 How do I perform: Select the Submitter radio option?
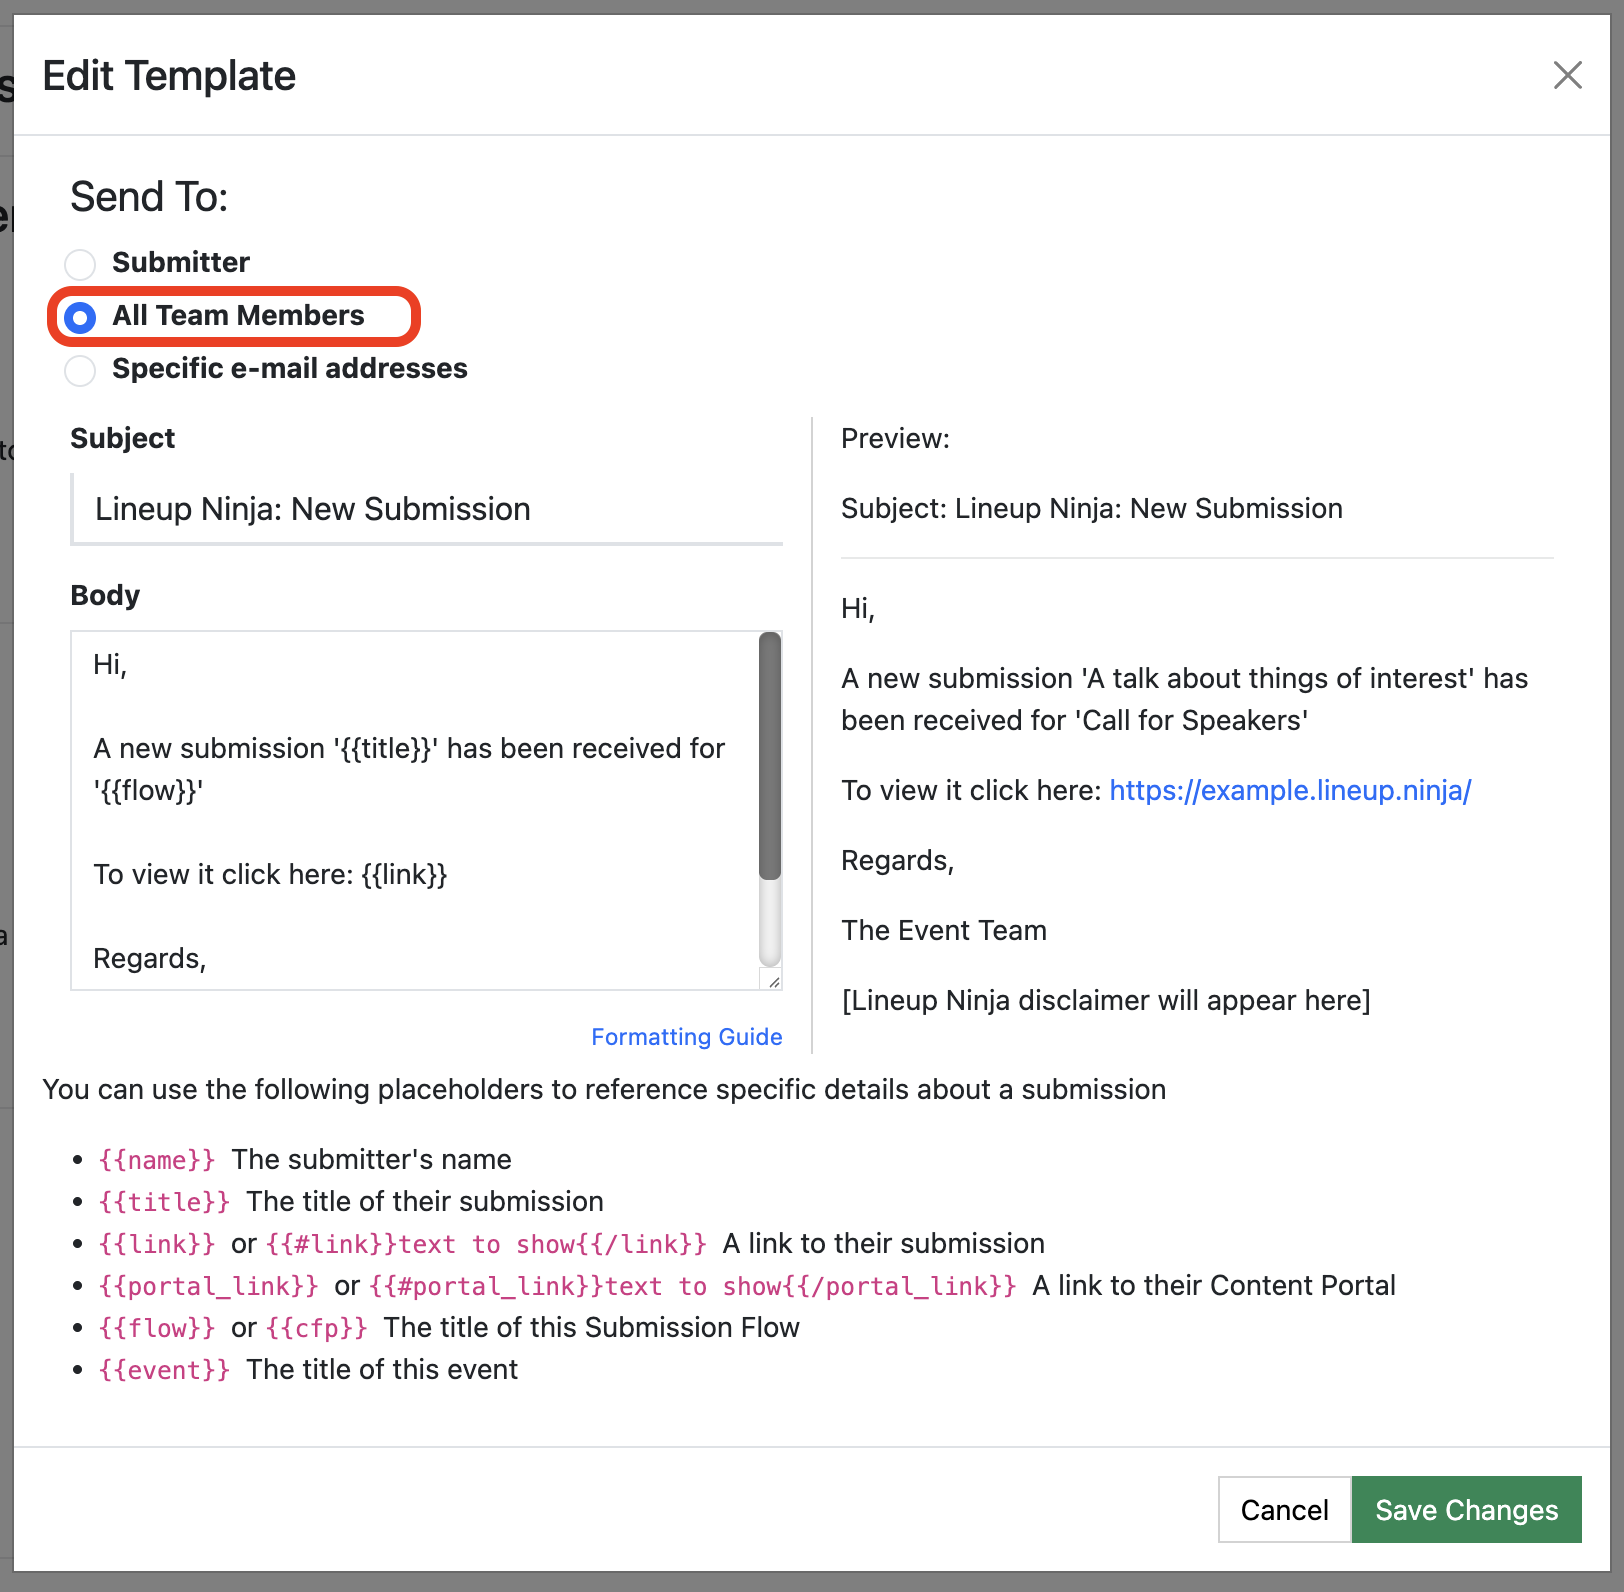[80, 264]
